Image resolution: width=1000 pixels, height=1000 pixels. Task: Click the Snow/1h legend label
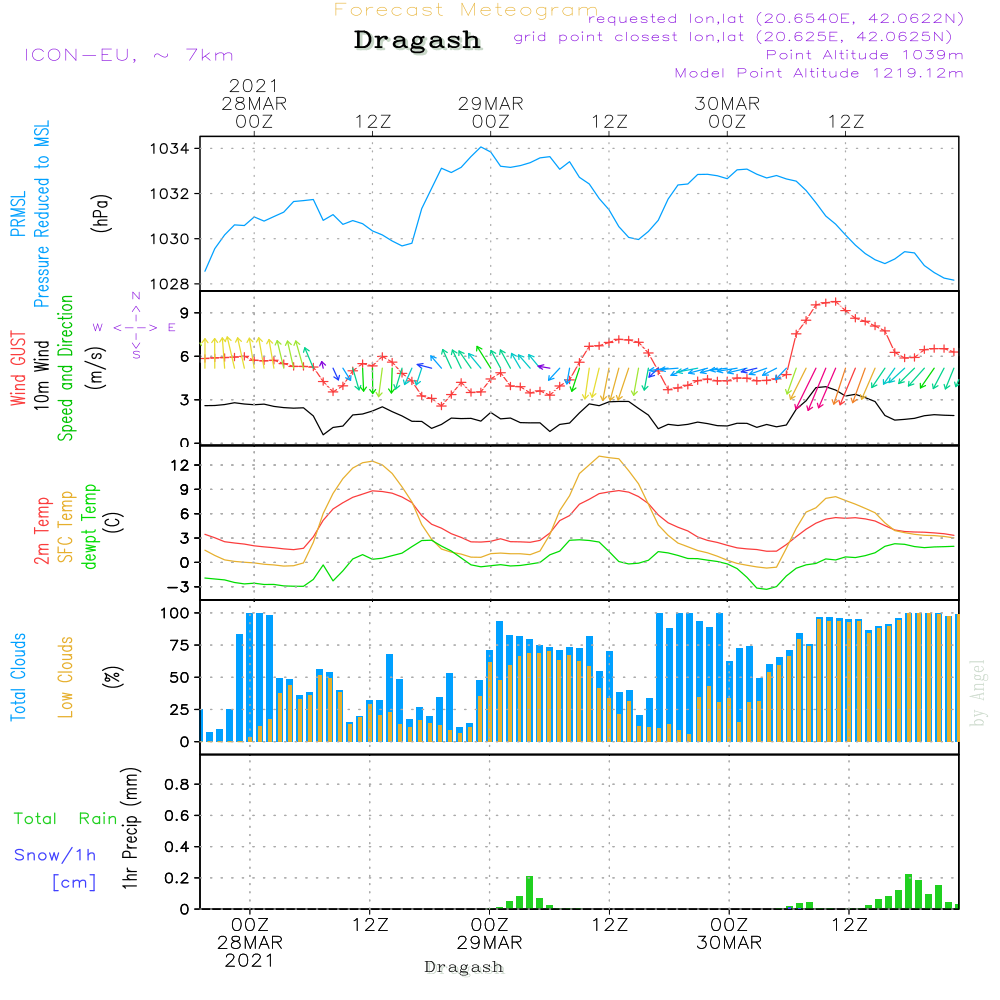click(x=55, y=855)
